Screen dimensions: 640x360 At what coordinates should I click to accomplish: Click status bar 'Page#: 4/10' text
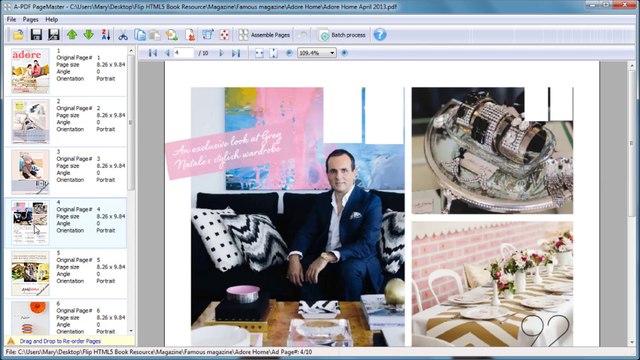tap(296, 352)
